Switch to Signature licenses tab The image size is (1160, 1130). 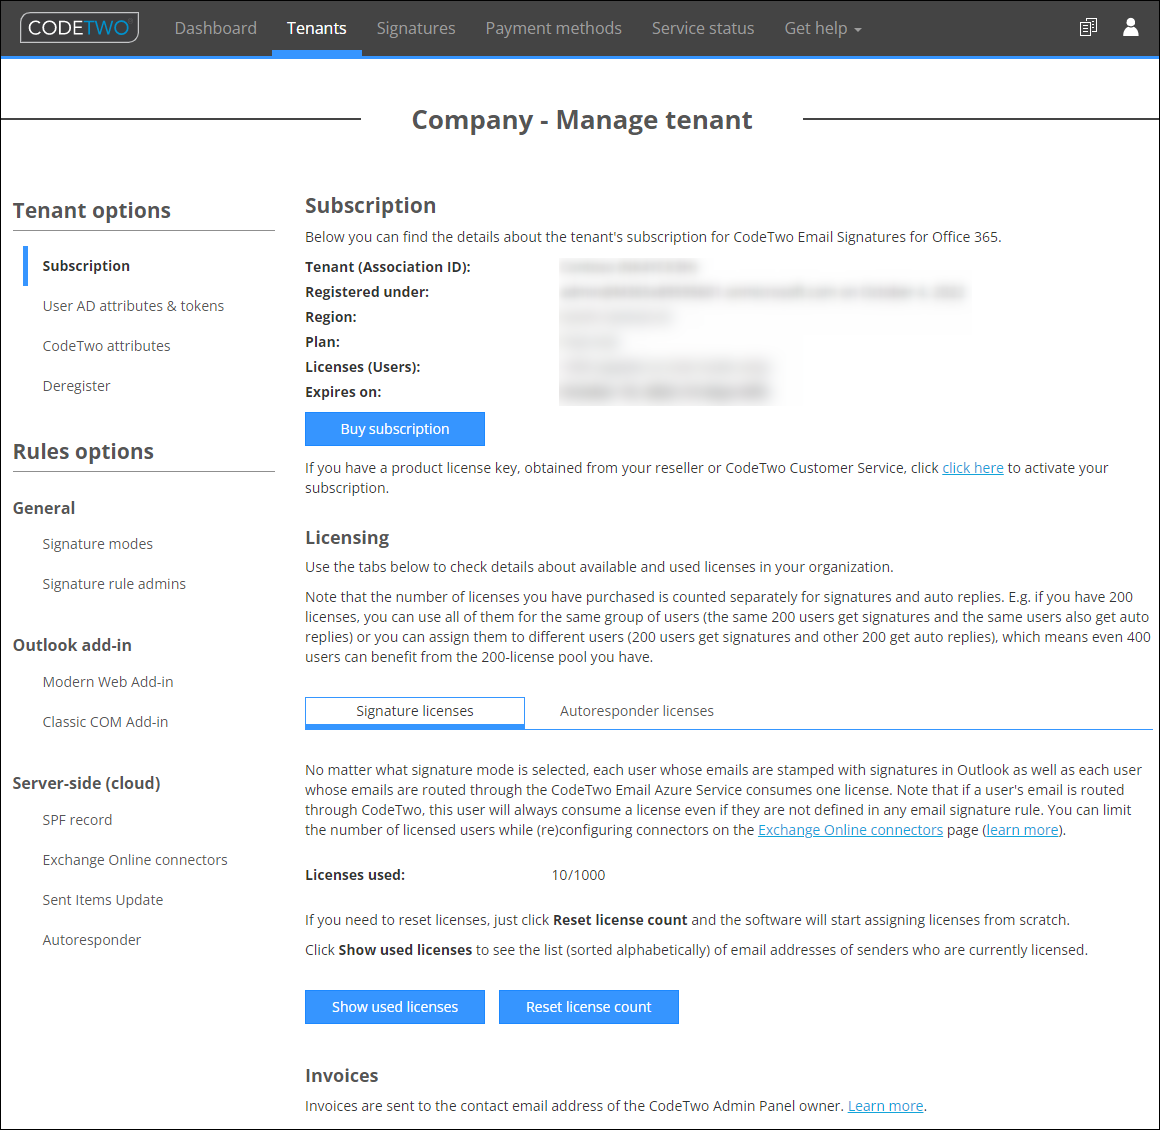tap(414, 712)
